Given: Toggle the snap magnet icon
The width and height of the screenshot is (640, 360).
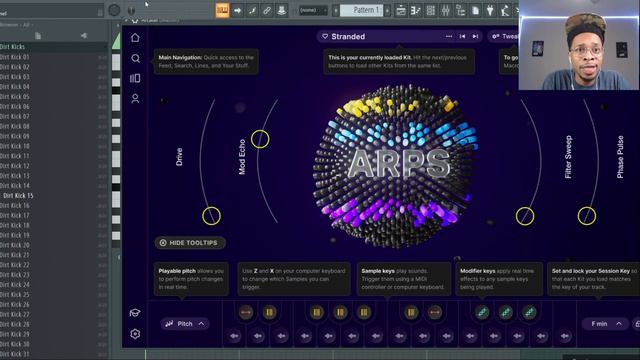Looking at the screenshot, I should 131,10.
